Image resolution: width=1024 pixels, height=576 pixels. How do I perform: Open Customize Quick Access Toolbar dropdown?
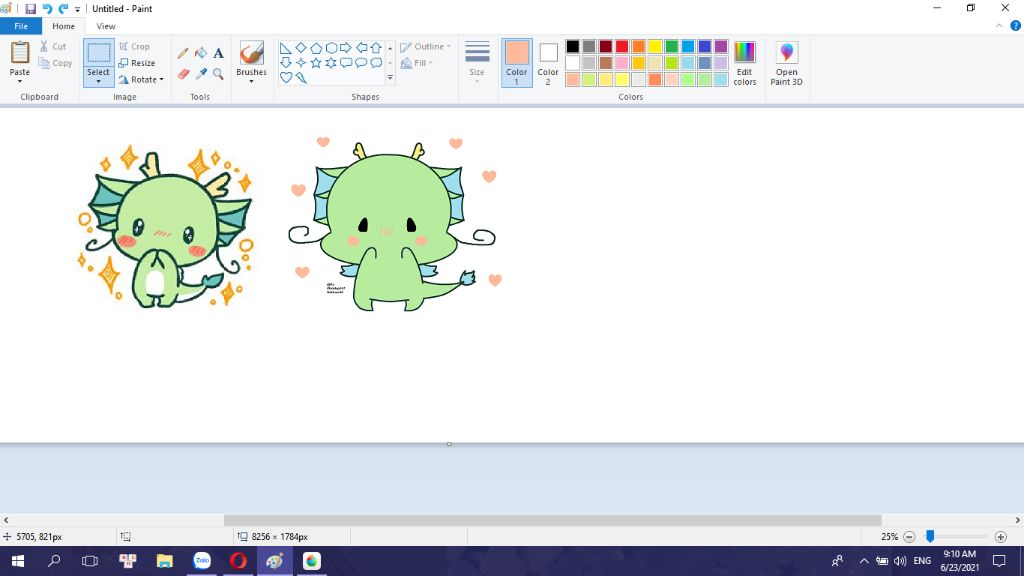point(77,9)
